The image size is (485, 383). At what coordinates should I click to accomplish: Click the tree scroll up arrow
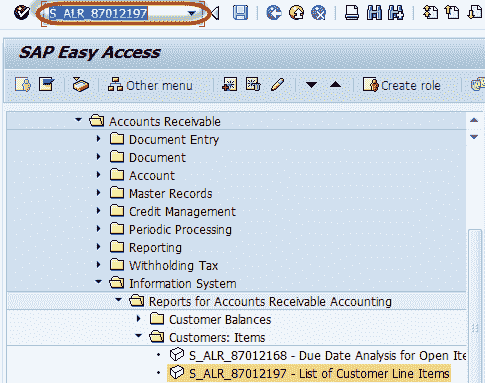point(474,120)
